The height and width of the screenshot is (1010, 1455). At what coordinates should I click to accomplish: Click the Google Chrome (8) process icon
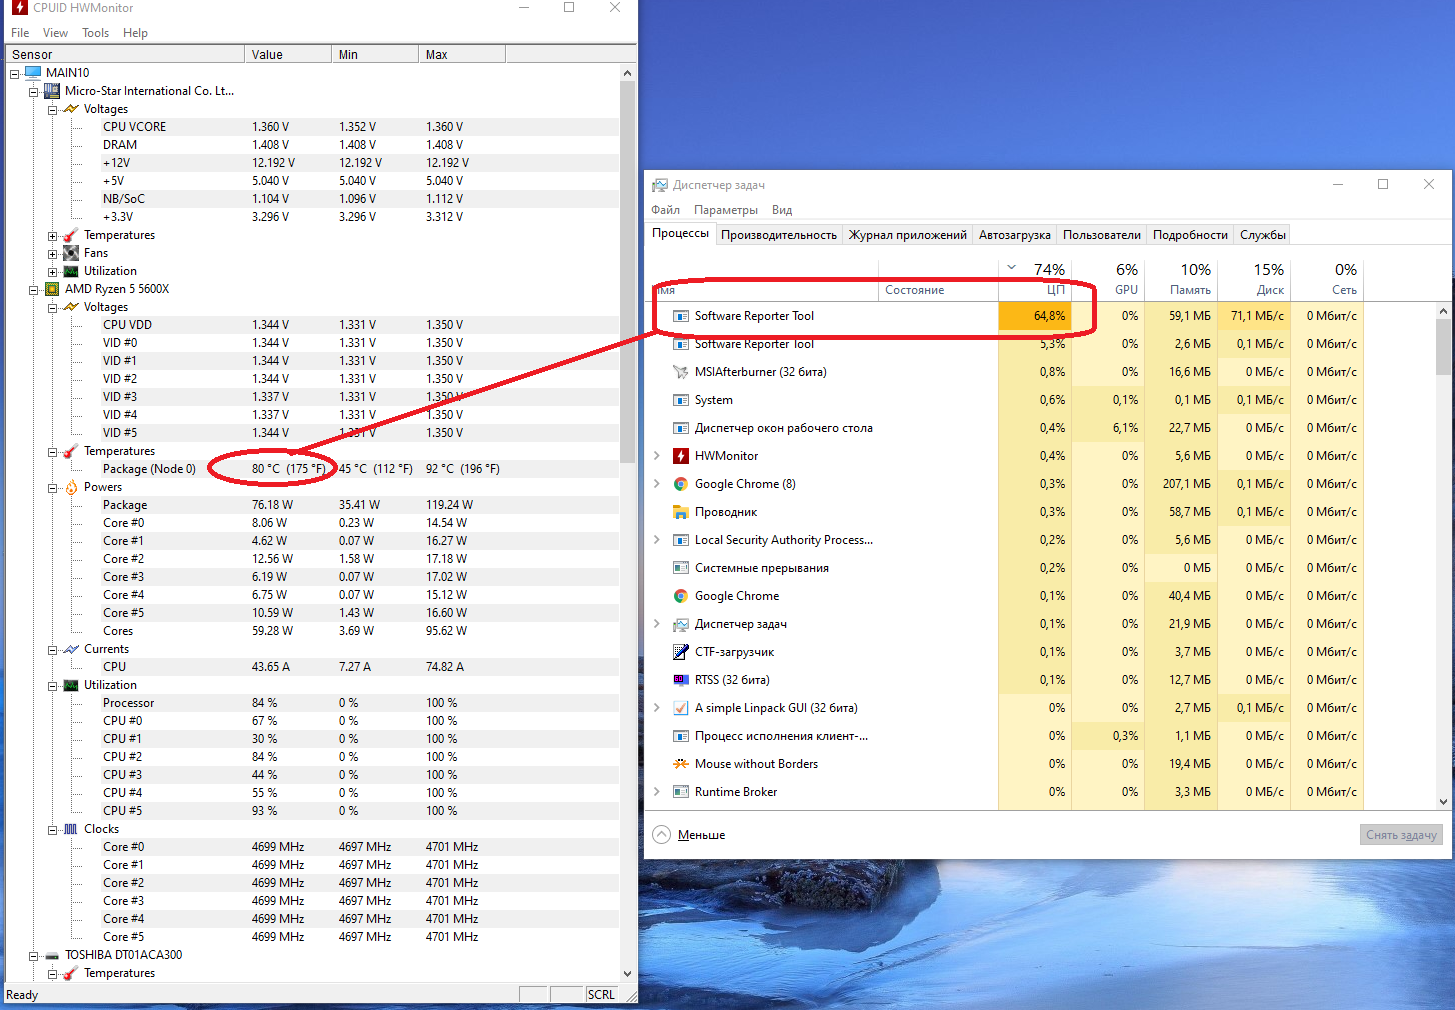(681, 484)
